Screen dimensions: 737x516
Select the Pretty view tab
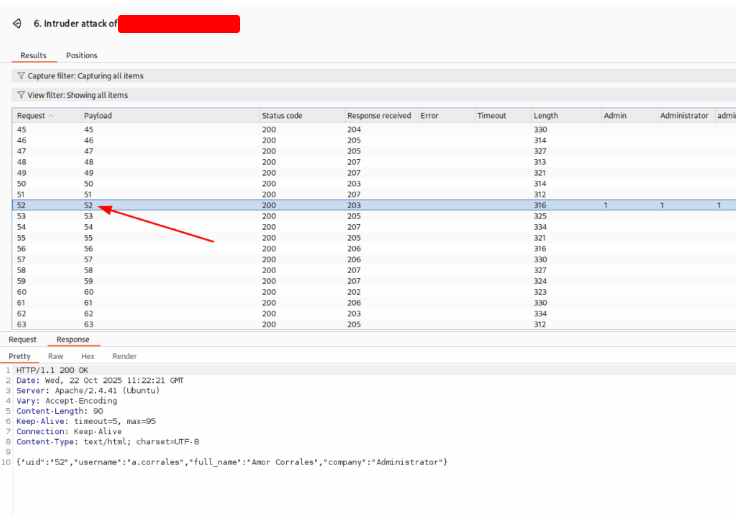[20, 356]
